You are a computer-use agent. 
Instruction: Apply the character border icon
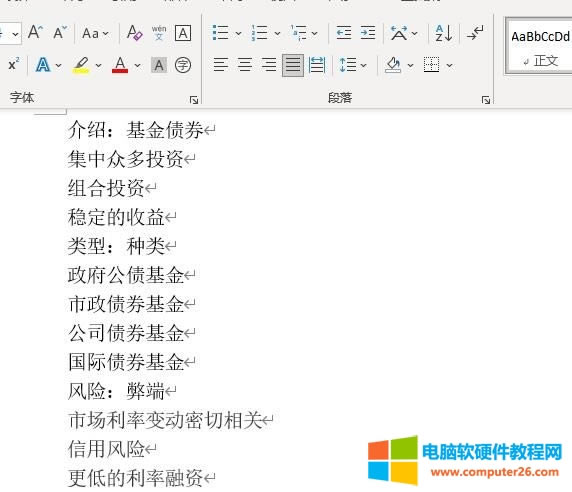[183, 33]
